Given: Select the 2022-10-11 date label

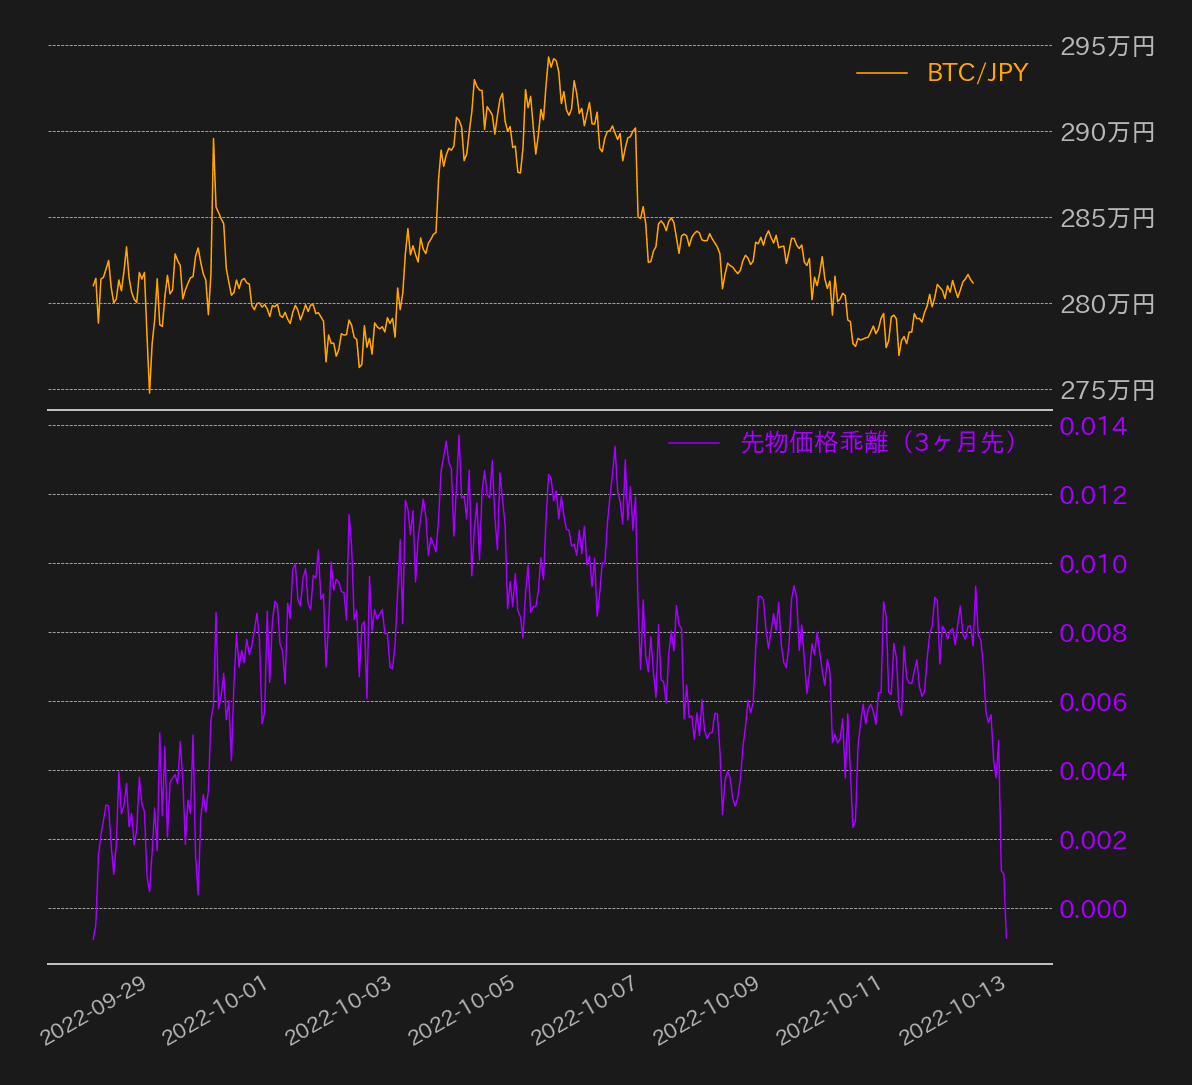Looking at the screenshot, I should pos(831,1012).
